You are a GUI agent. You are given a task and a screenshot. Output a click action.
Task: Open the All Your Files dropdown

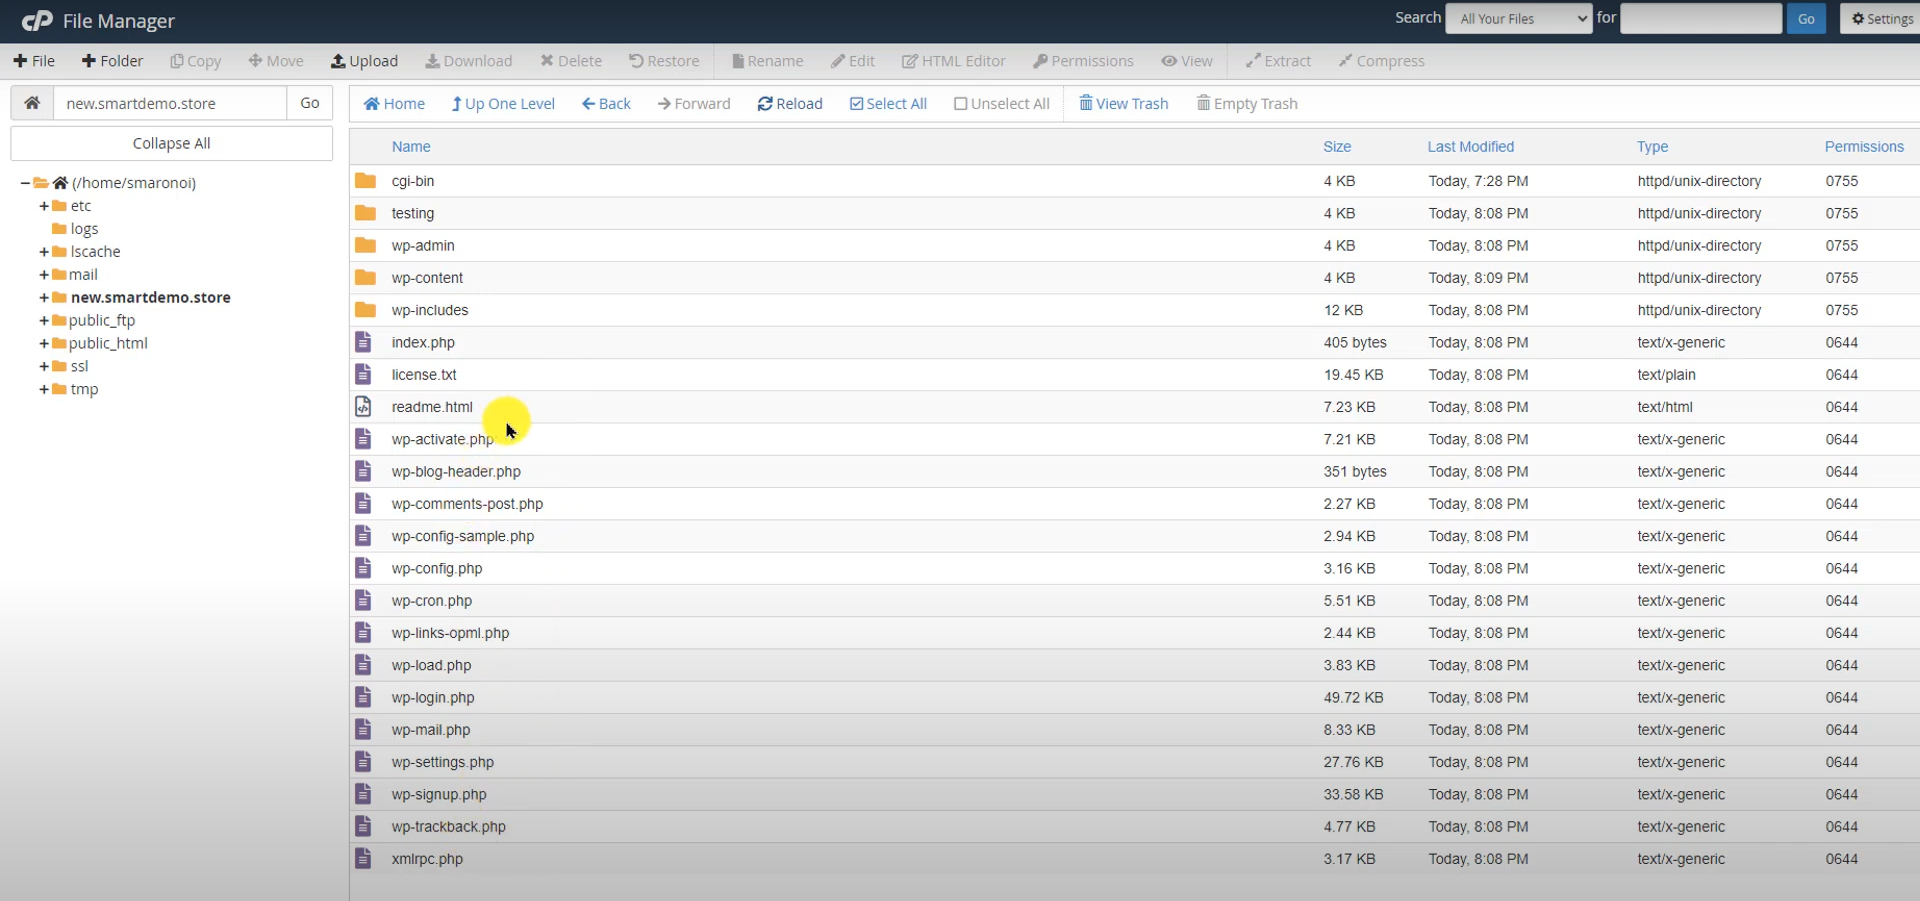(x=1518, y=18)
